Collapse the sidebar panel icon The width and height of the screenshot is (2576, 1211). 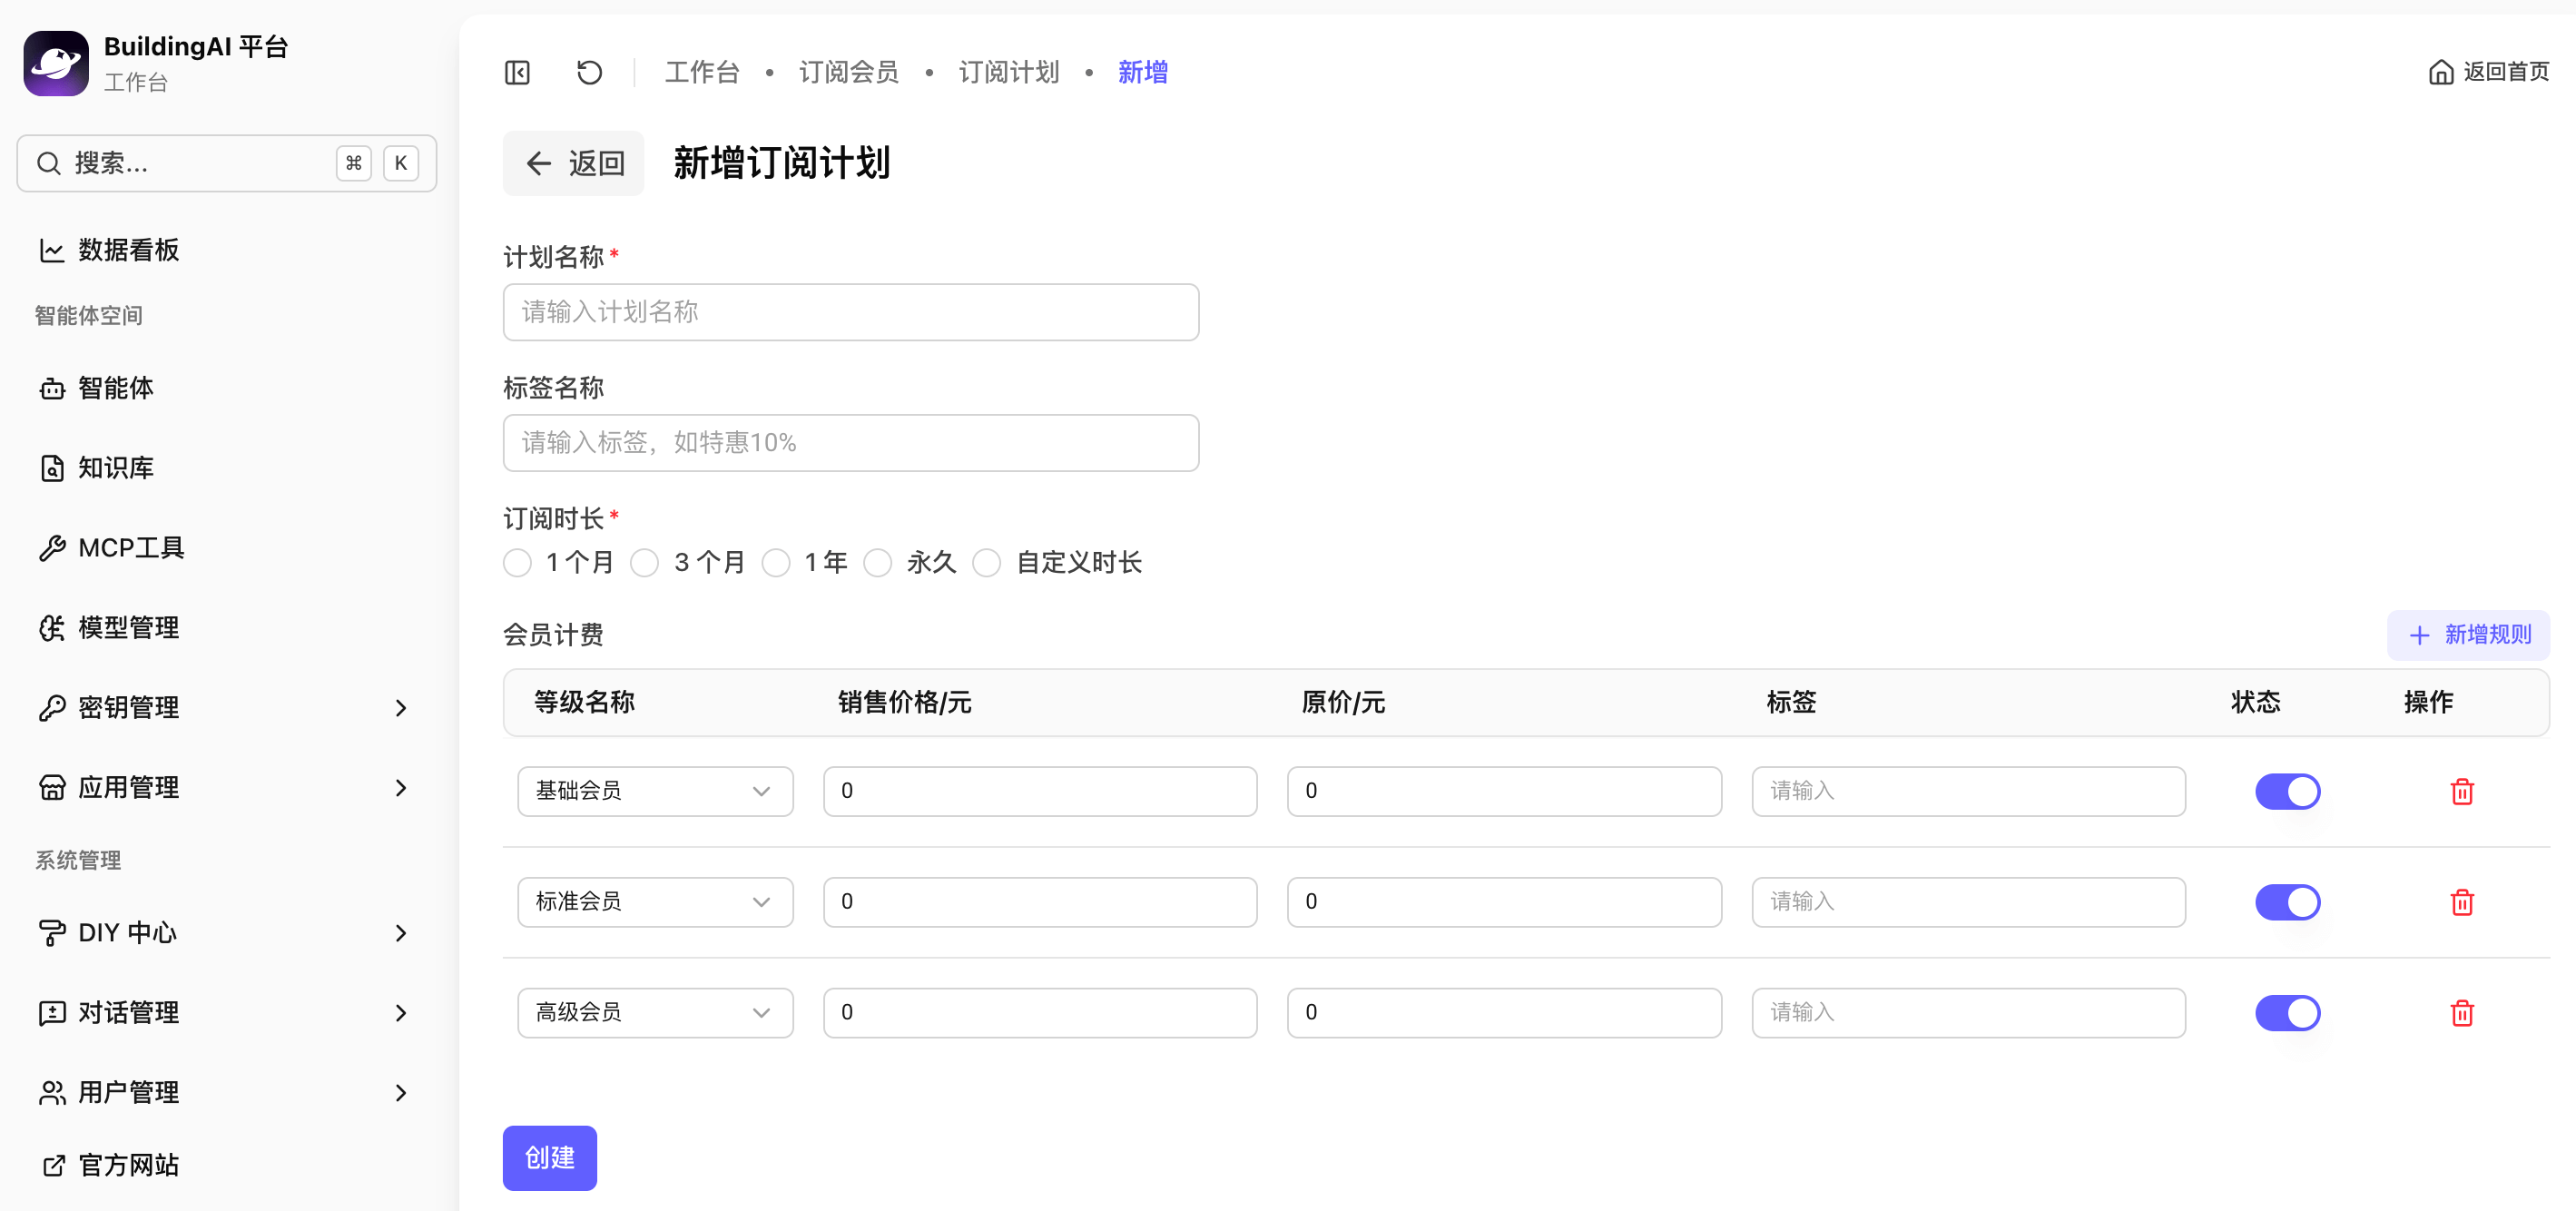517,72
